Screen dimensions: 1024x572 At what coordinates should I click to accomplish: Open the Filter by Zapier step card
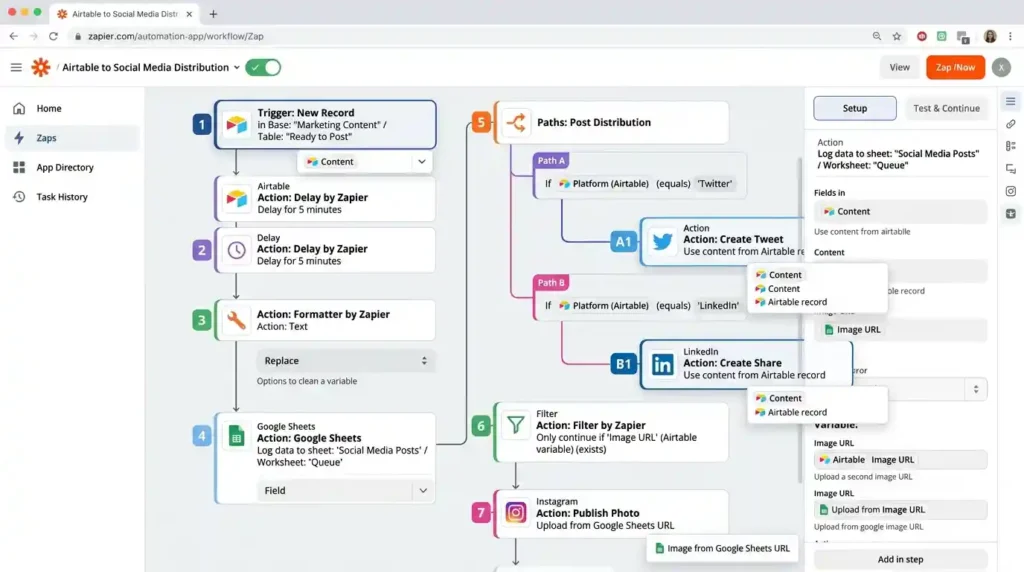tap(611, 432)
